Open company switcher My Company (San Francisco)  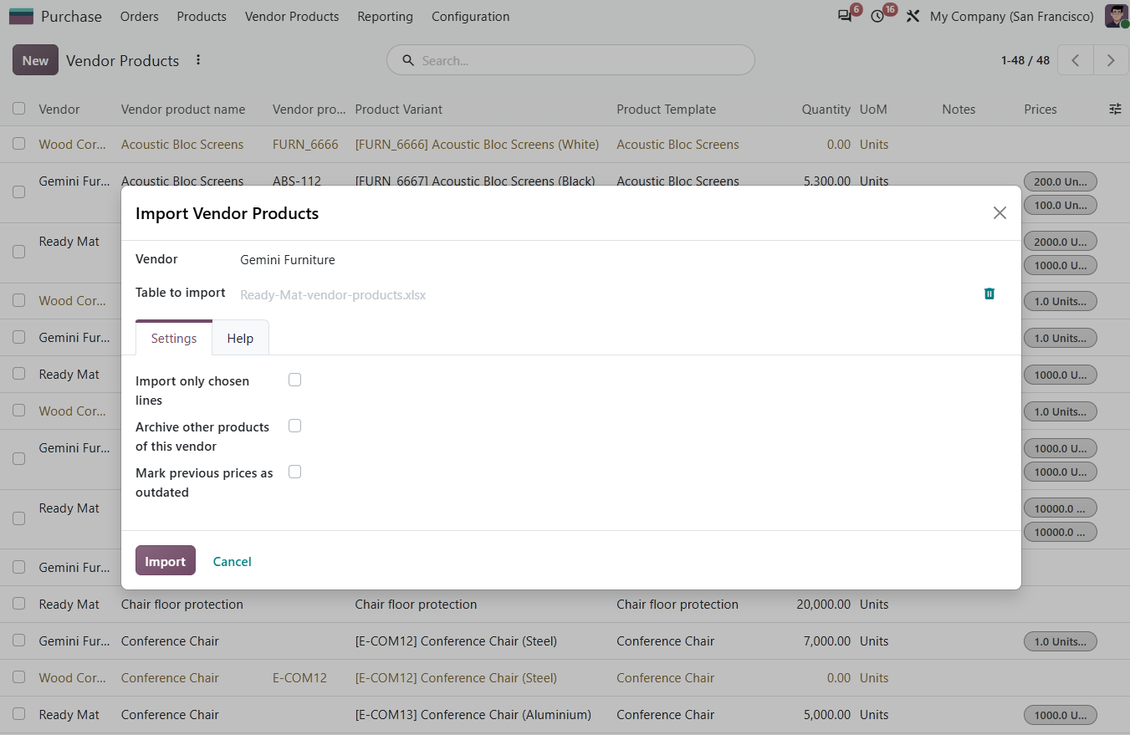[x=1011, y=16]
